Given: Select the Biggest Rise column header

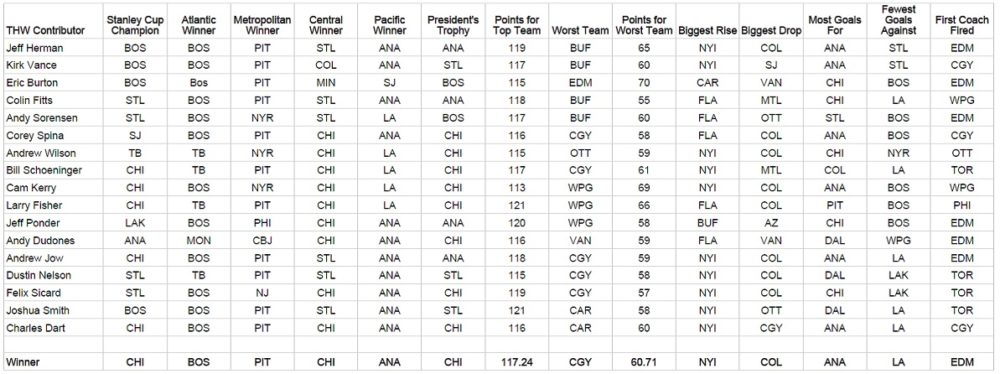Looking at the screenshot, I should point(707,30).
